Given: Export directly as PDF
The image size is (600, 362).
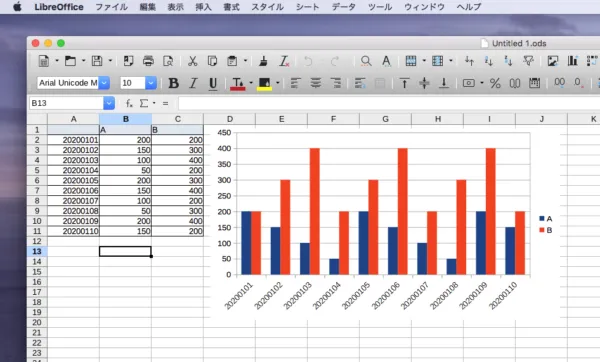Looking at the screenshot, I should [128, 61].
